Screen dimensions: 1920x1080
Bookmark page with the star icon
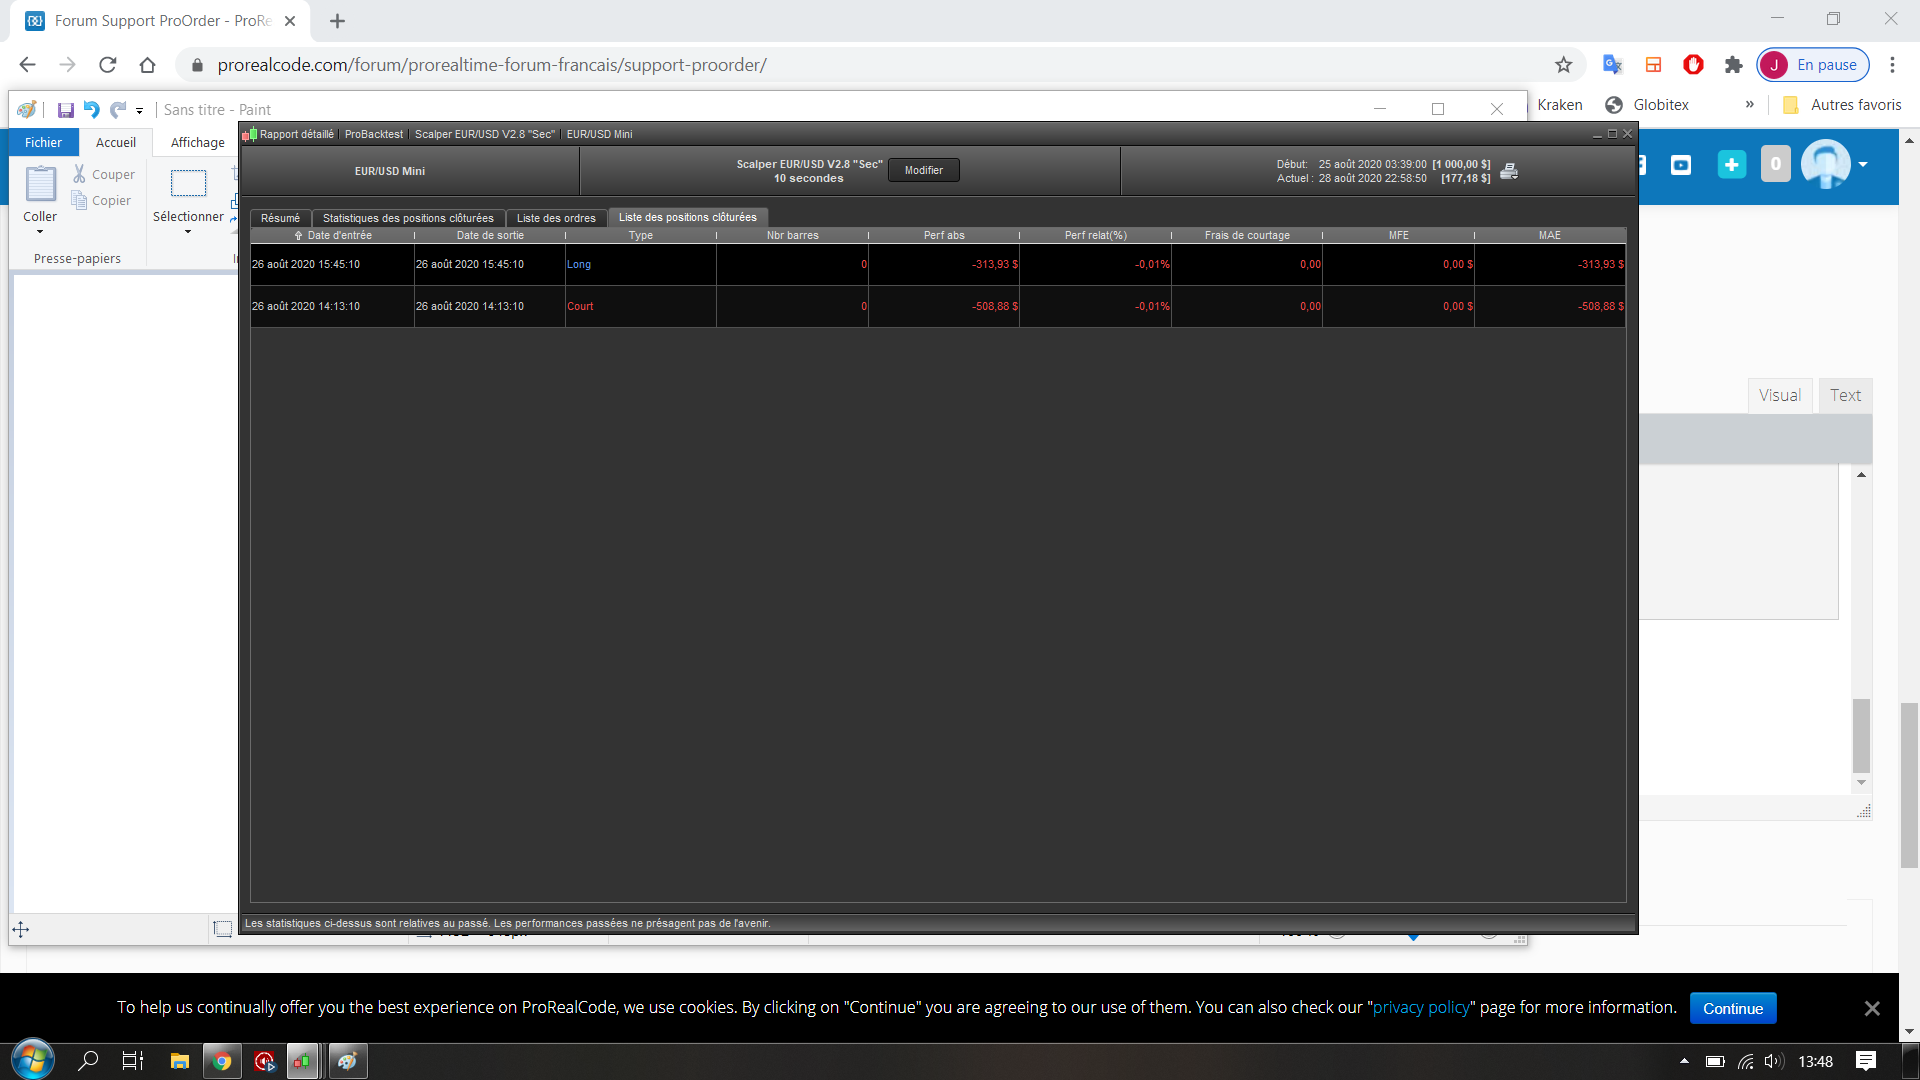(x=1564, y=65)
